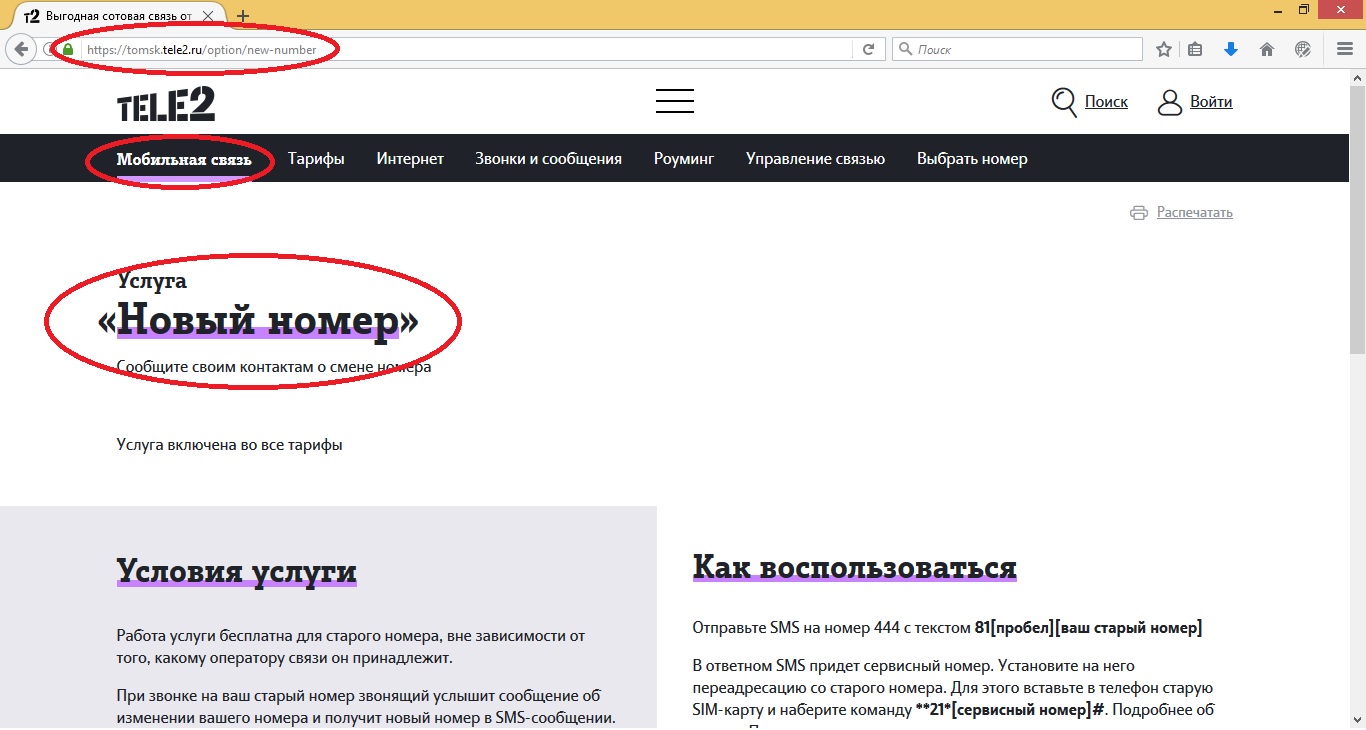Open the reading list clipboard icon
This screenshot has width=1366, height=730.
(x=1195, y=48)
